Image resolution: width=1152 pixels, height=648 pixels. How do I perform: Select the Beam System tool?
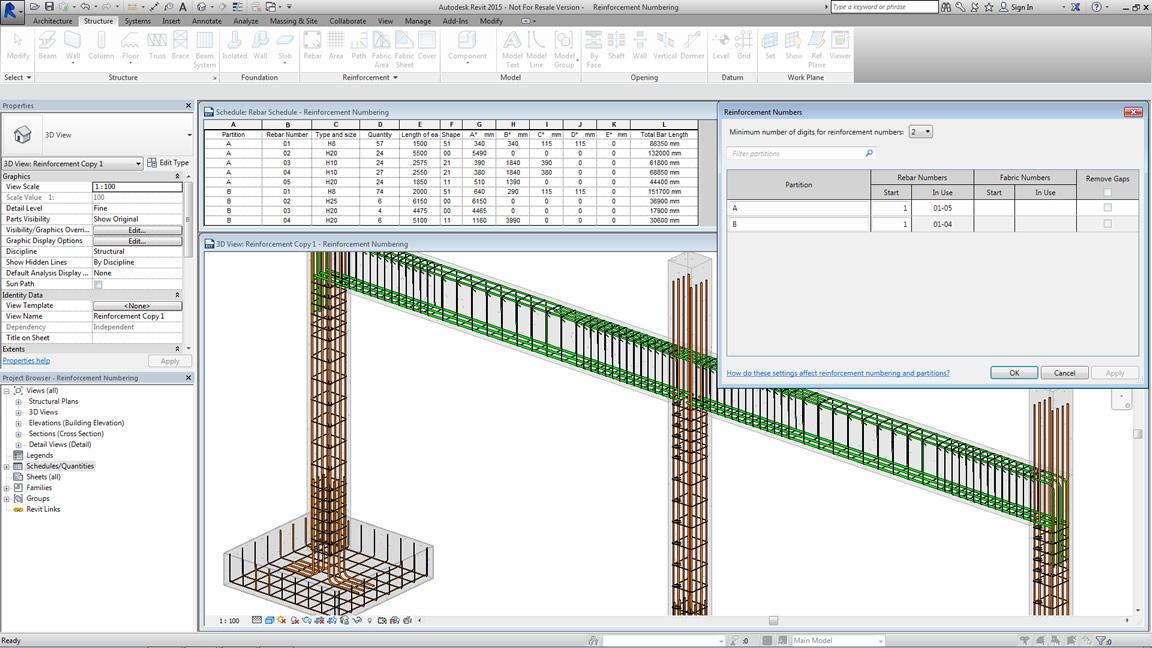(204, 49)
